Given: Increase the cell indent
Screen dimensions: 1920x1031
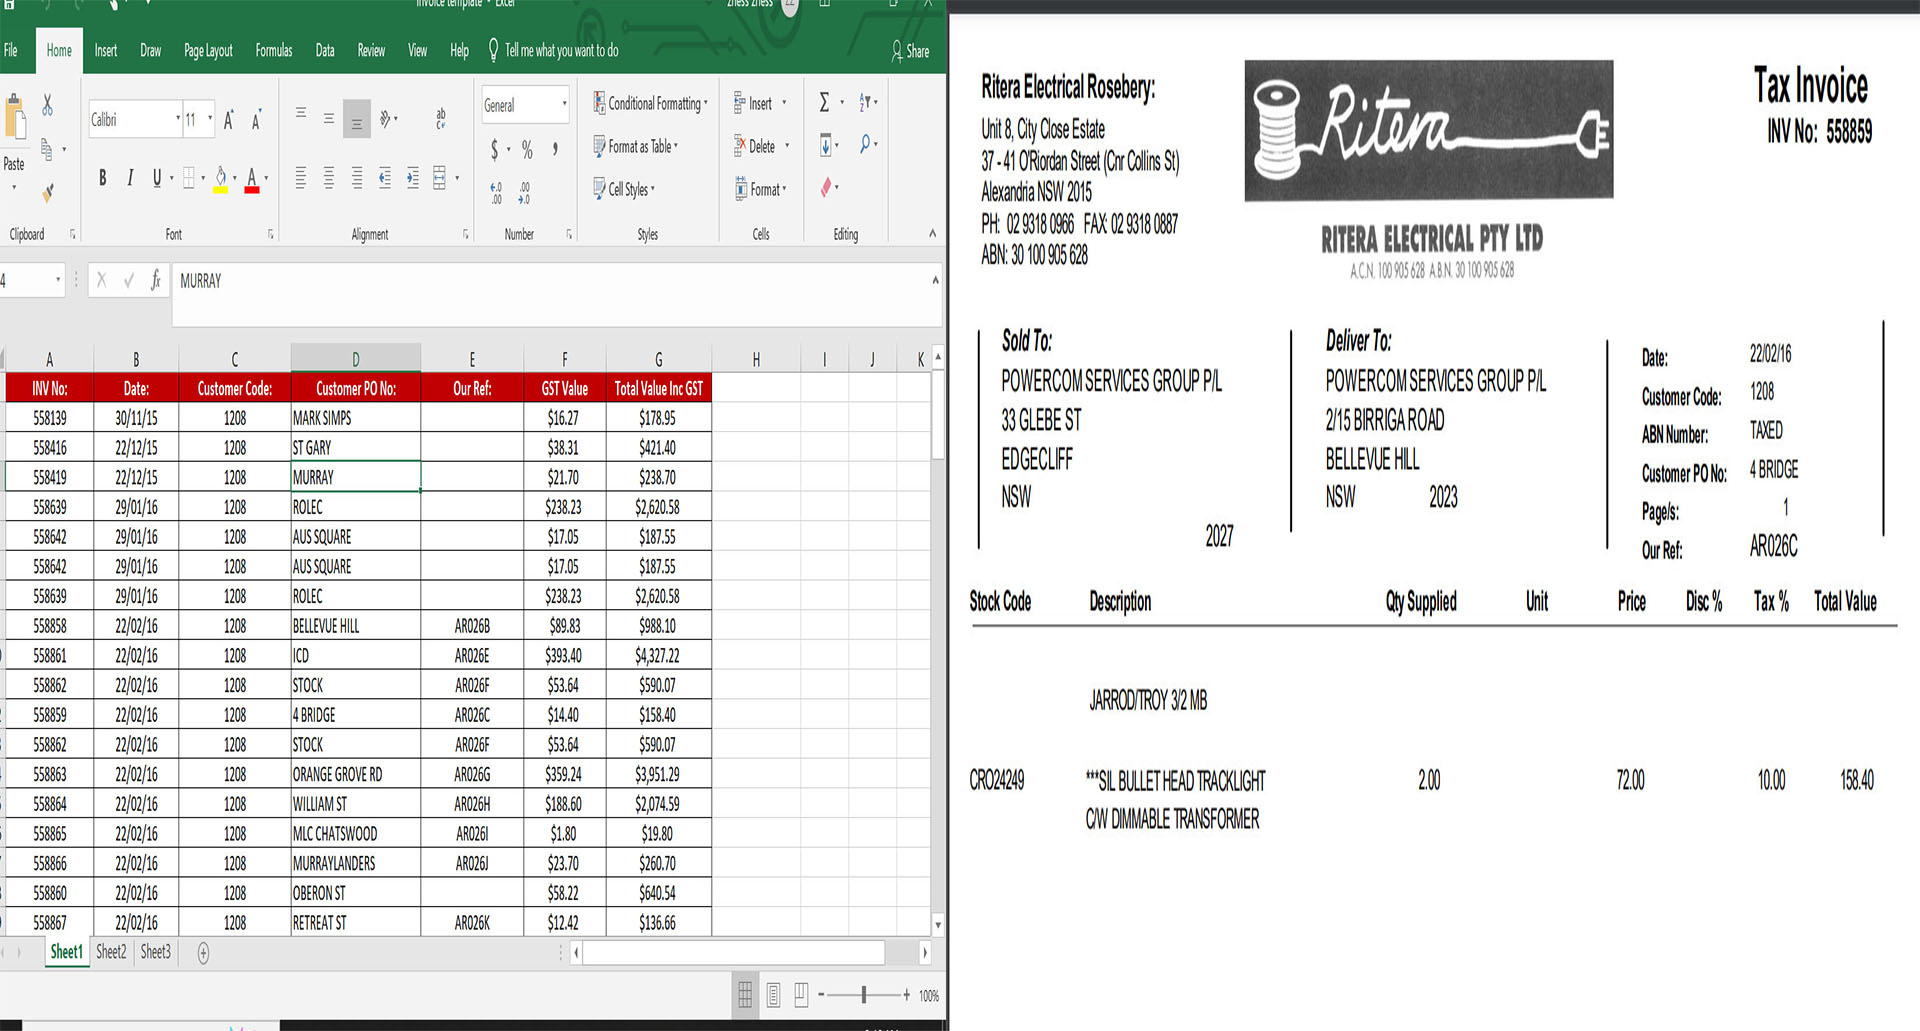Looking at the screenshot, I should (x=413, y=178).
